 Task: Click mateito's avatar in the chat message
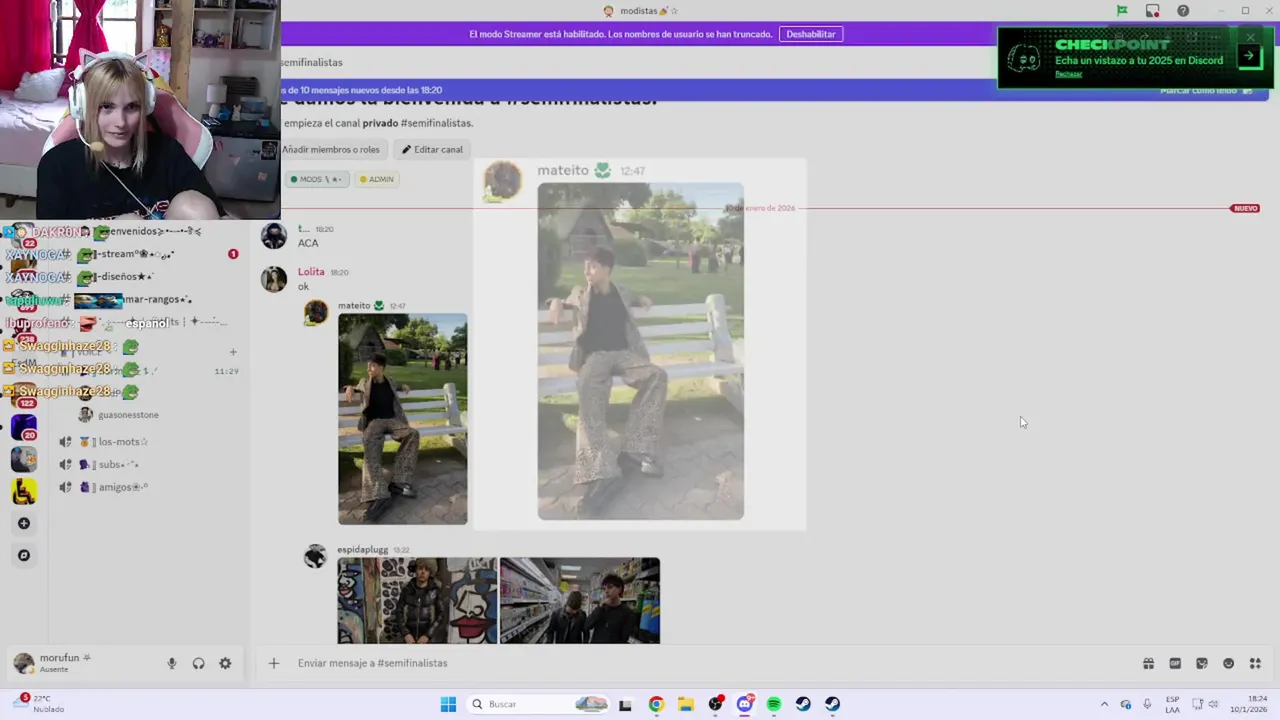[x=316, y=313]
